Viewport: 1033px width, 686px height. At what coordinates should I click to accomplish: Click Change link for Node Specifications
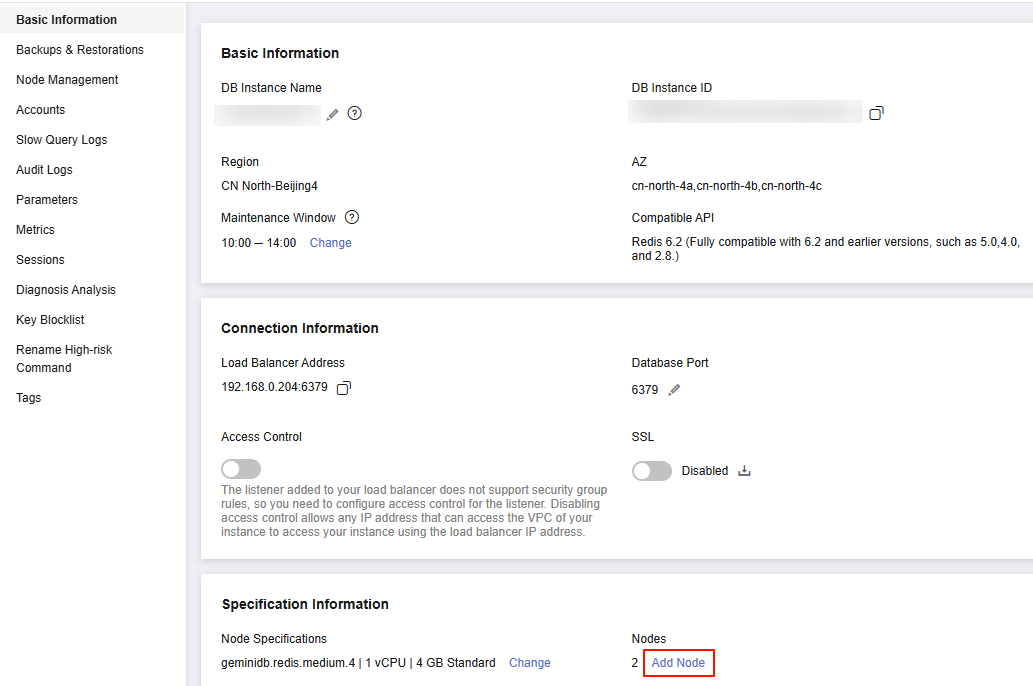529,663
